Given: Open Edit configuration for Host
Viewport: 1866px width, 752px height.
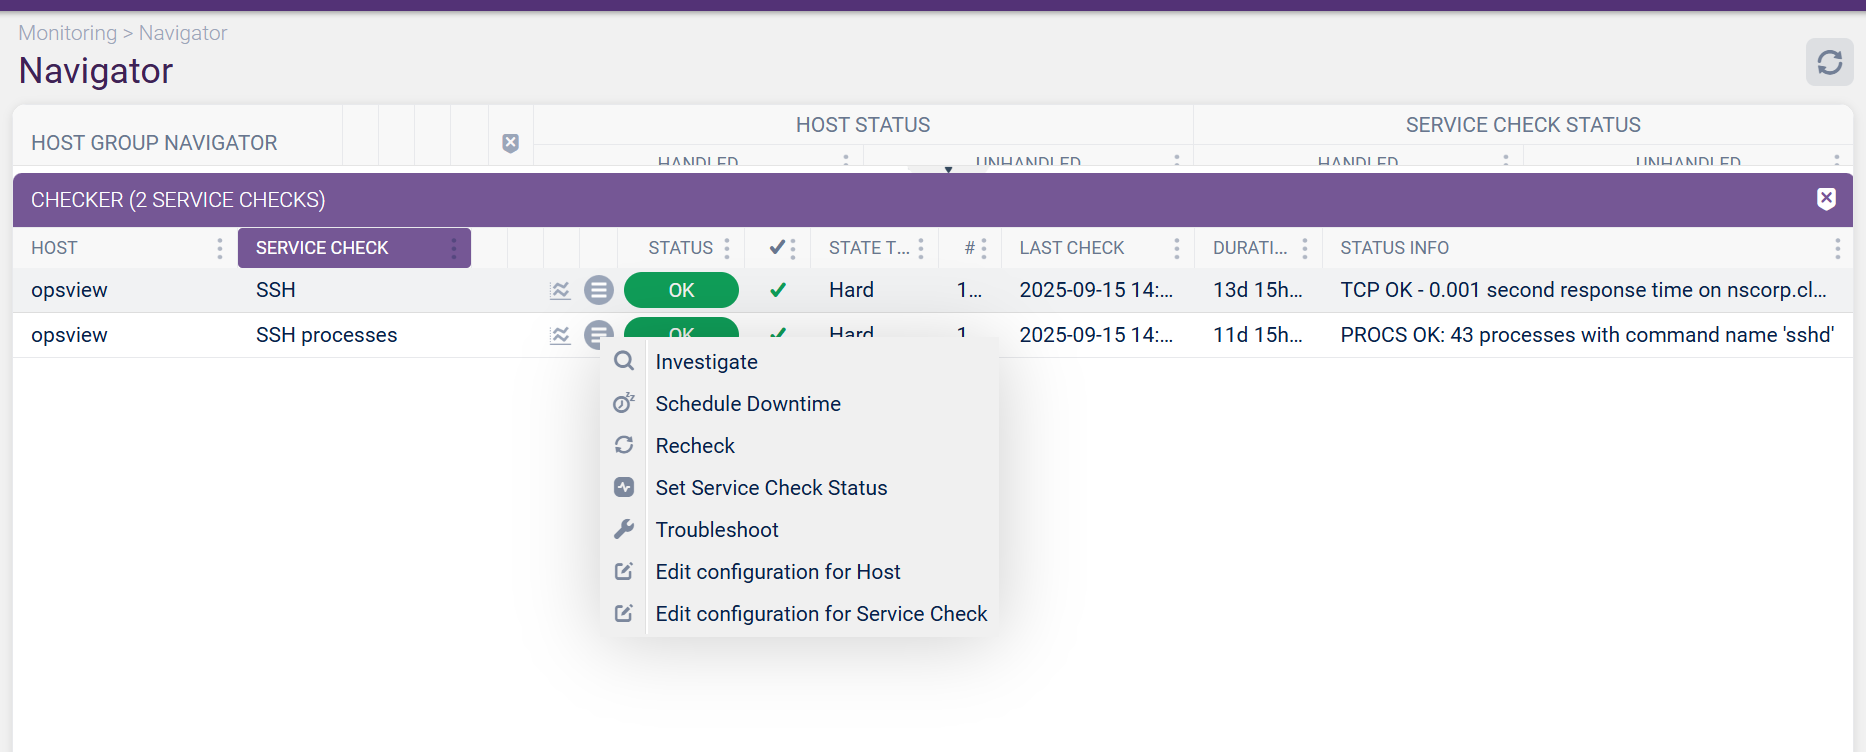Looking at the screenshot, I should point(777,572).
